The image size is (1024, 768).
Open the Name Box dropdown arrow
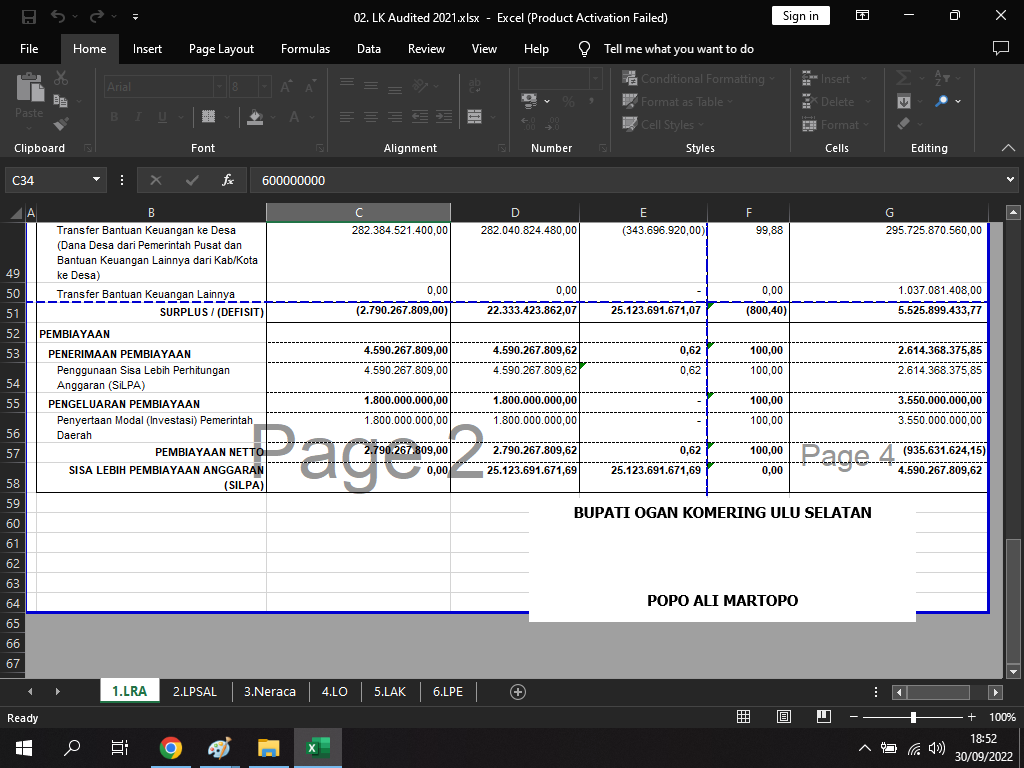[x=97, y=180]
